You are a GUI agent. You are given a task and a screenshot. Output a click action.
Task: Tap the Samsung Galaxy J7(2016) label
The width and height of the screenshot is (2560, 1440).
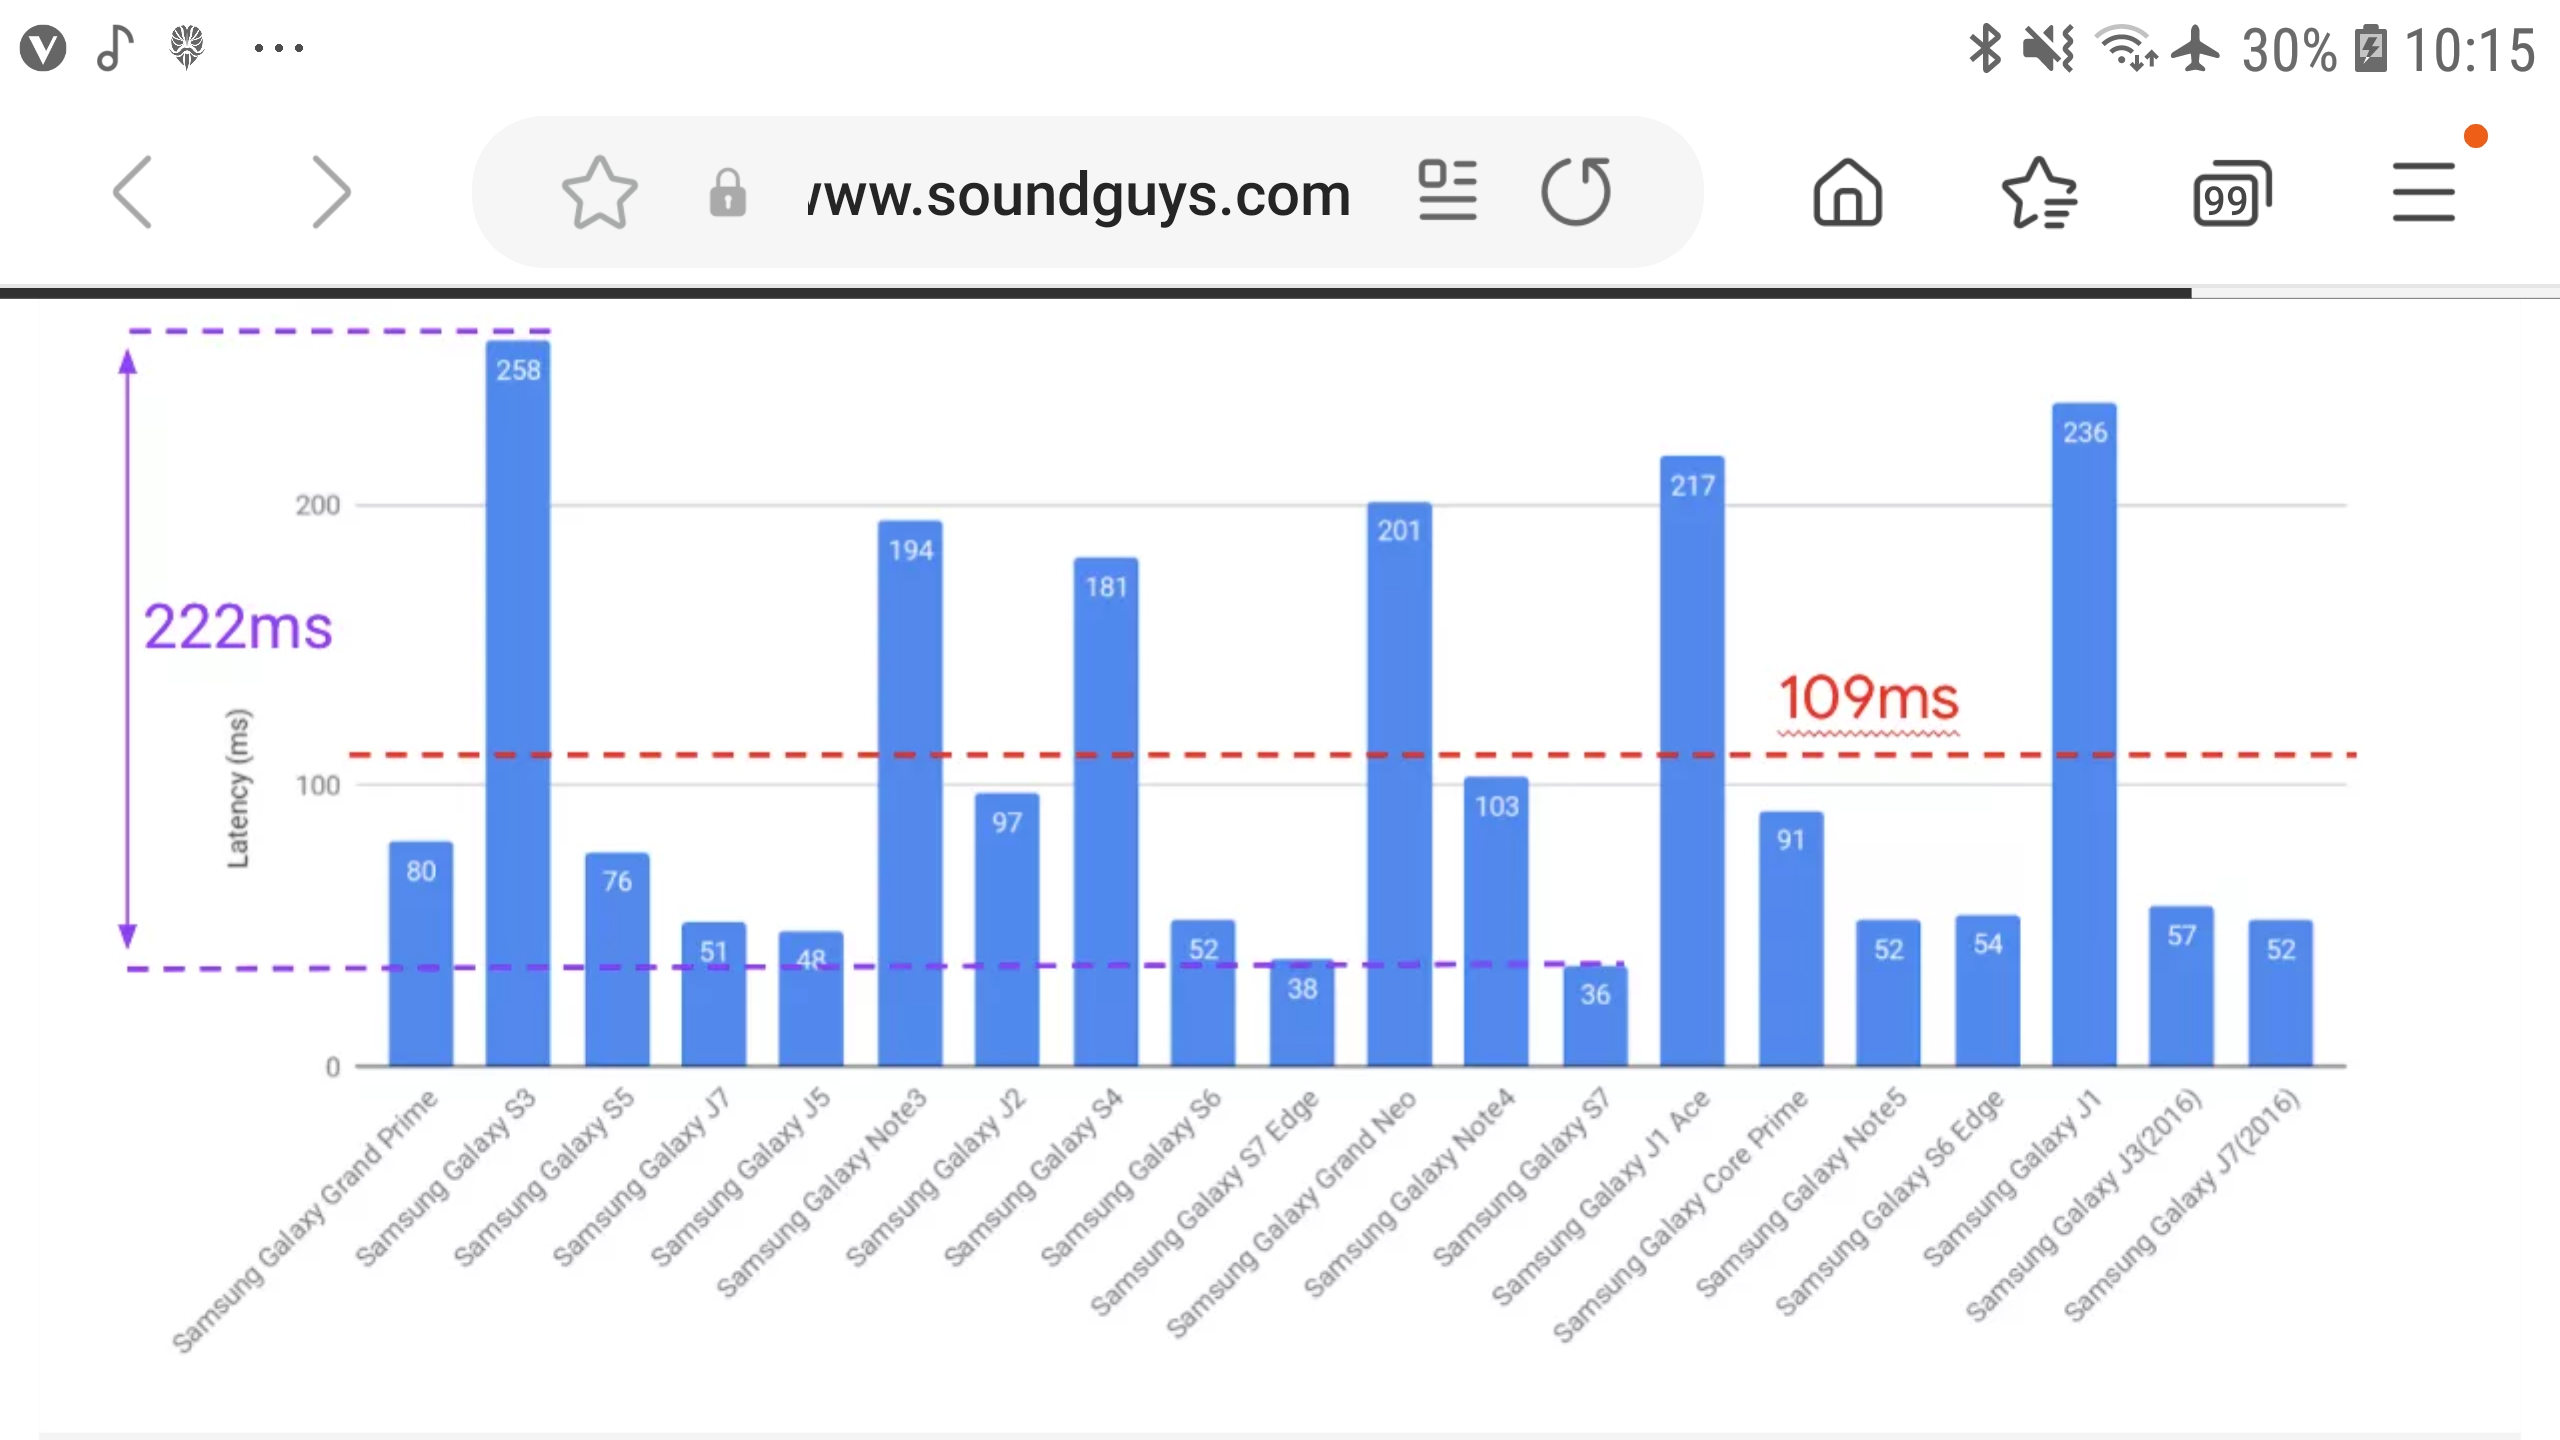click(x=2182, y=1204)
